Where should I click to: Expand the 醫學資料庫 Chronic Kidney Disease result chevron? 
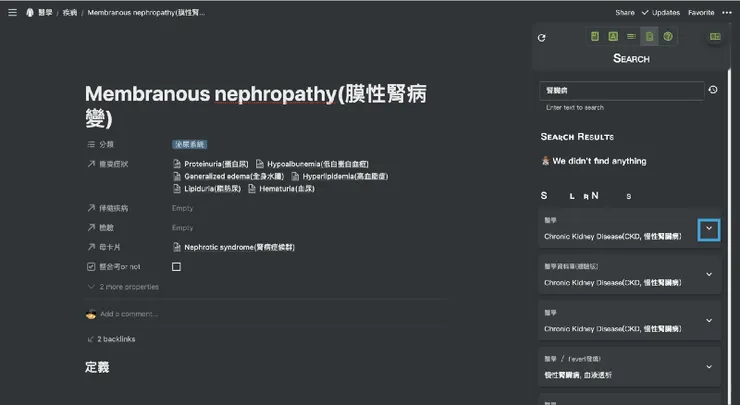coord(709,274)
